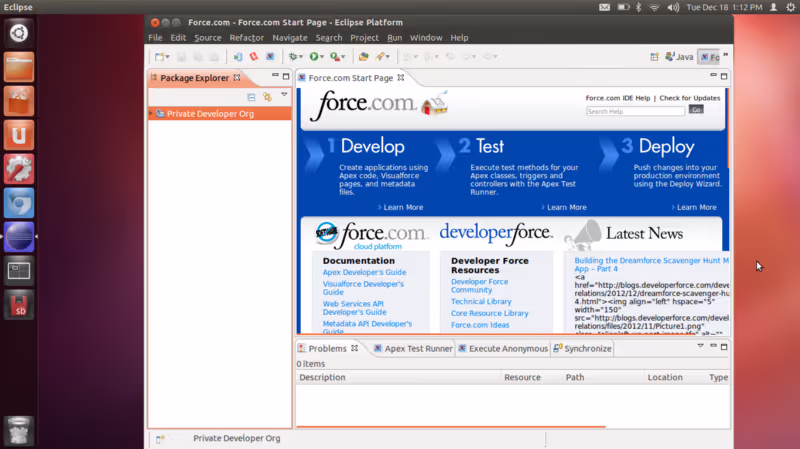Open the Apex Developer's Guide link

[x=364, y=272]
